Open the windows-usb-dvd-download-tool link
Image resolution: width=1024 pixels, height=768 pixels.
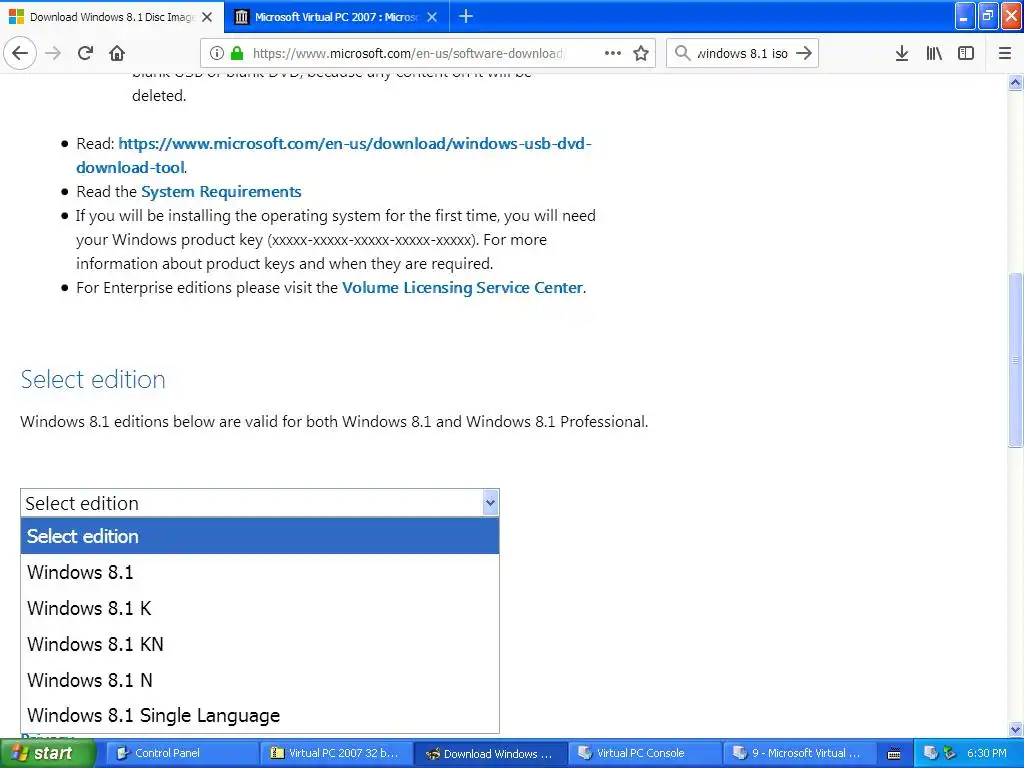[334, 155]
